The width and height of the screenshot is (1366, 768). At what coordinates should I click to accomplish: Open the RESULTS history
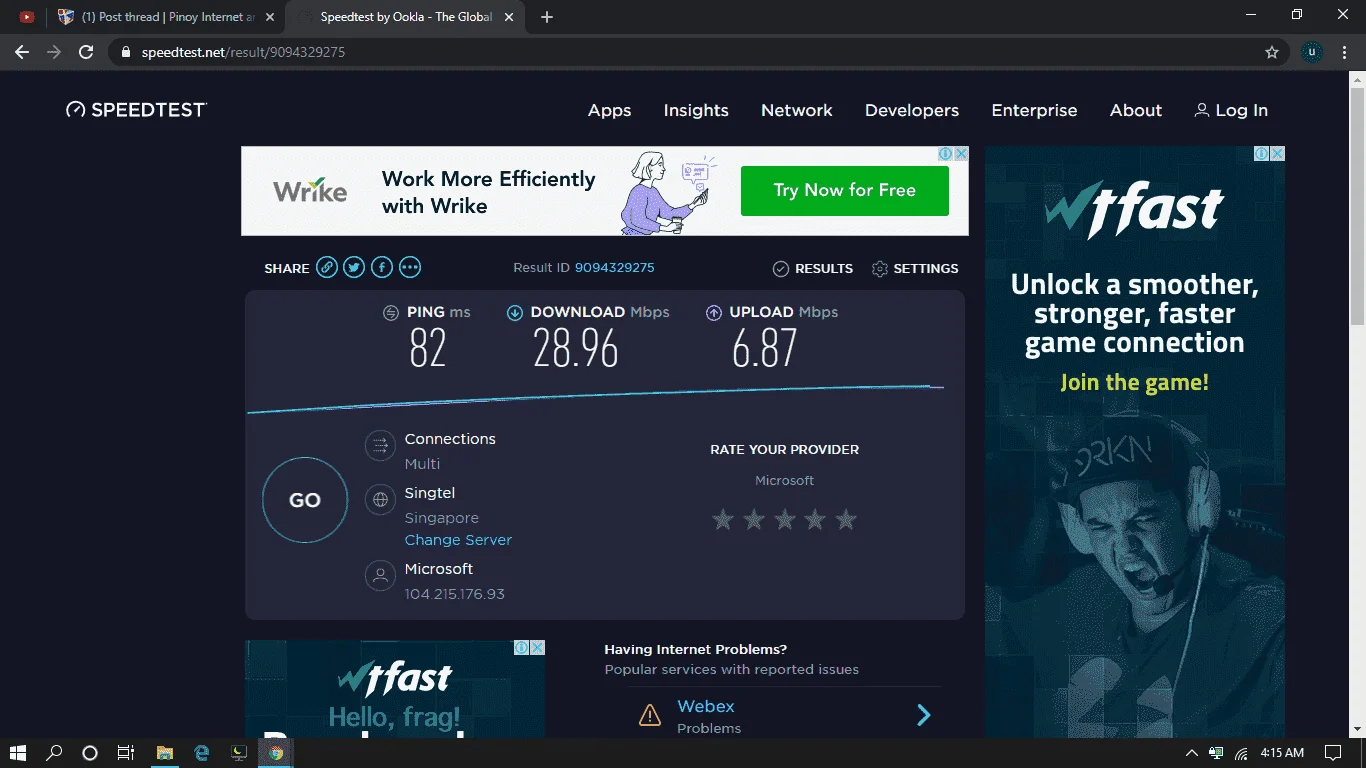click(x=813, y=268)
